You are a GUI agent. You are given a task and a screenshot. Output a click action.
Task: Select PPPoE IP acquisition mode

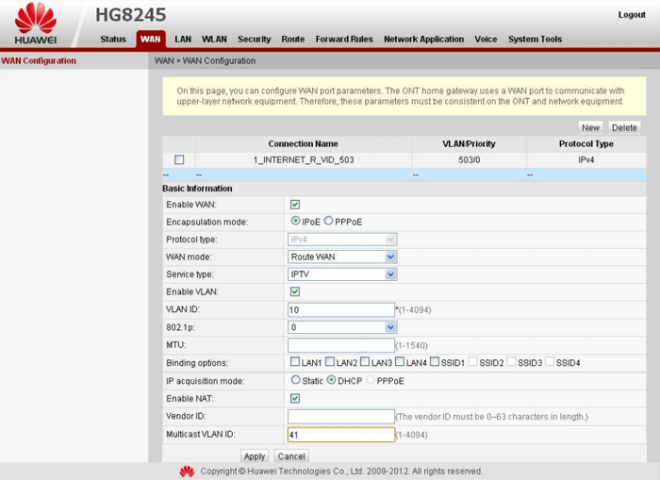coord(370,380)
